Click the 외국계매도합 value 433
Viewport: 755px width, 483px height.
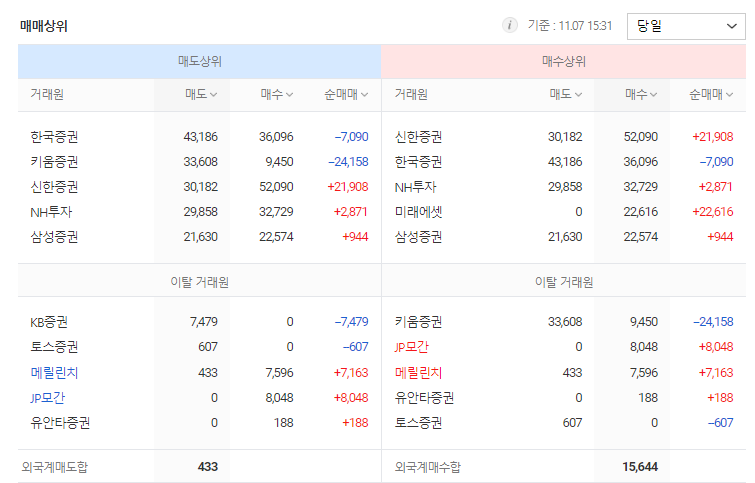[208, 467]
